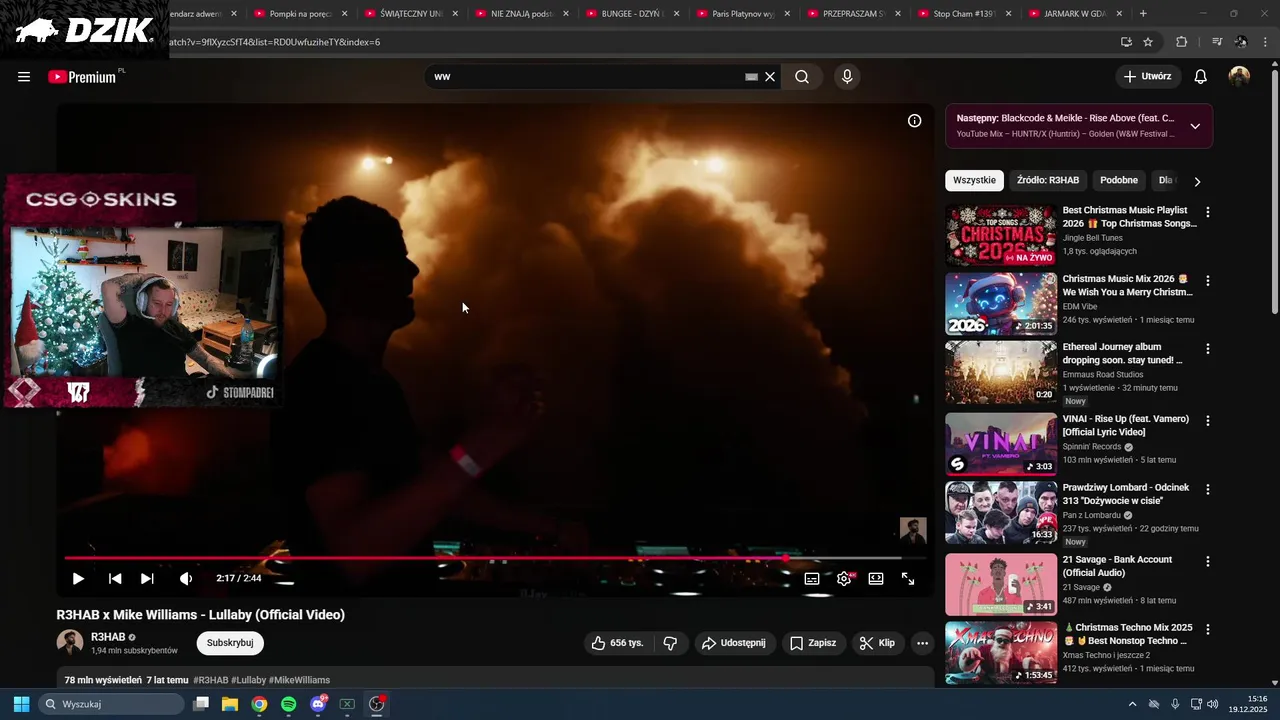Open browser media controls icon
1280x720 pixels.
1217,42
